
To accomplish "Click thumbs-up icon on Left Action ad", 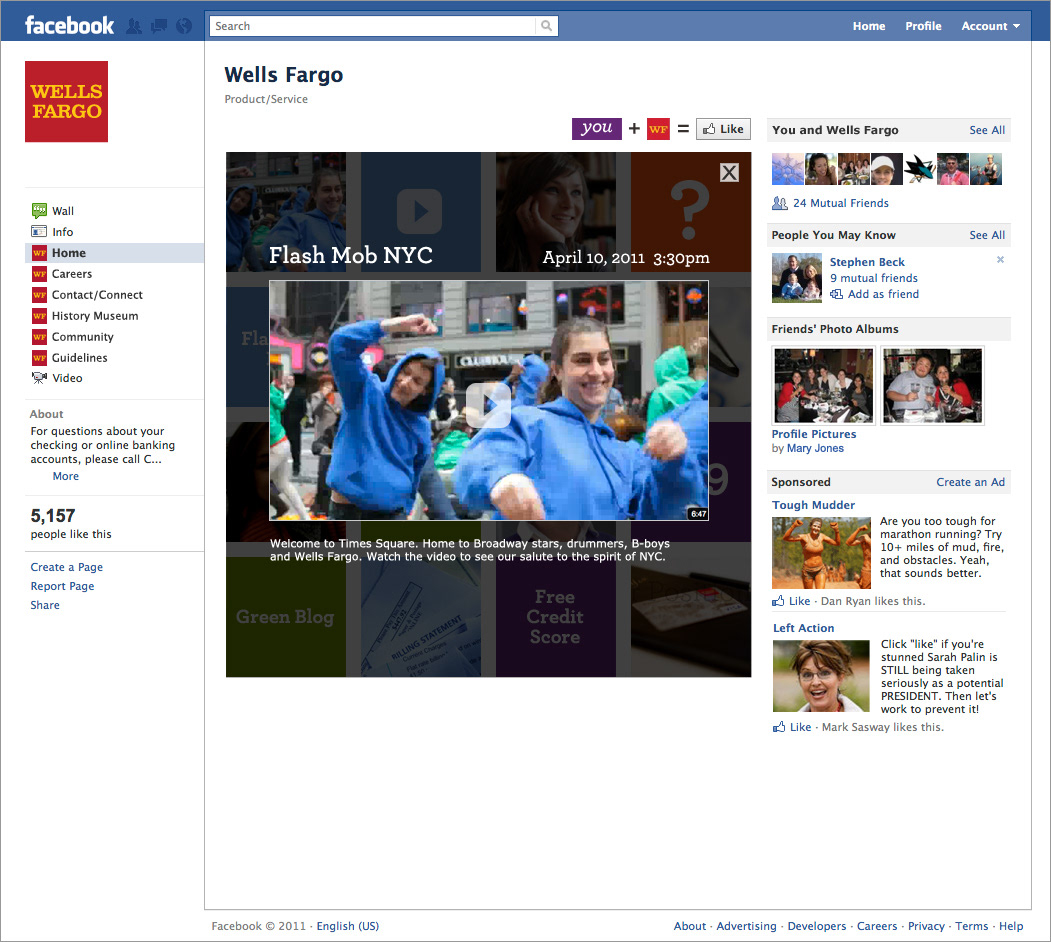I will 779,727.
